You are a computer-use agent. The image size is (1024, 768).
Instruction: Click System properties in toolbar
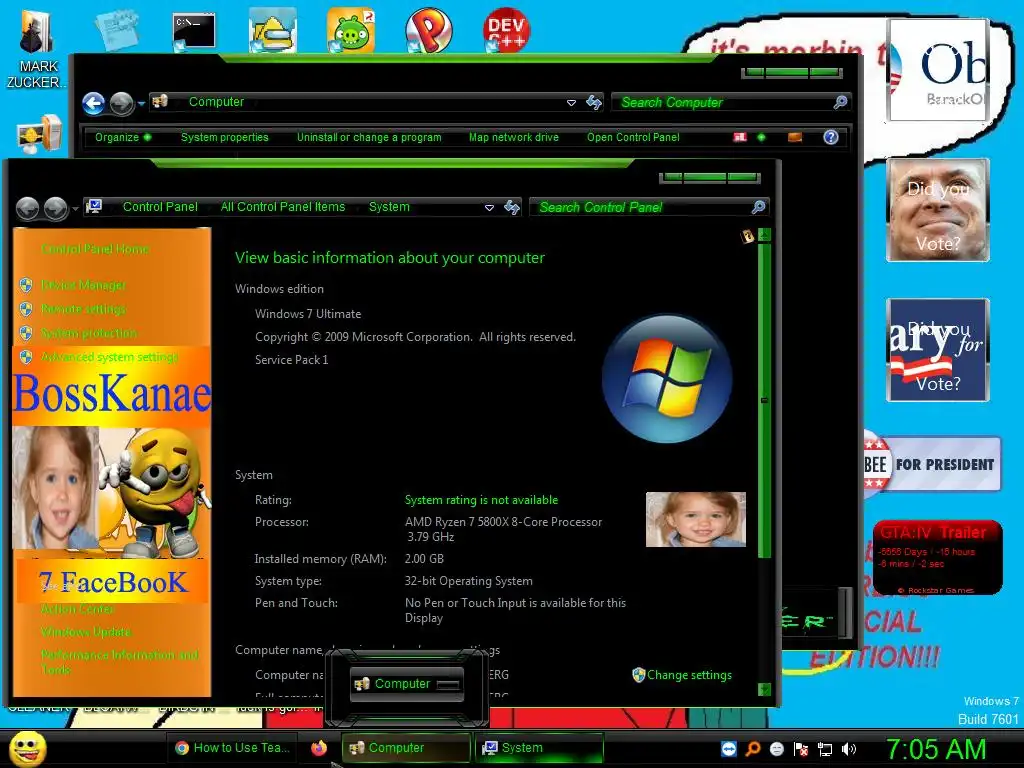tap(225, 137)
